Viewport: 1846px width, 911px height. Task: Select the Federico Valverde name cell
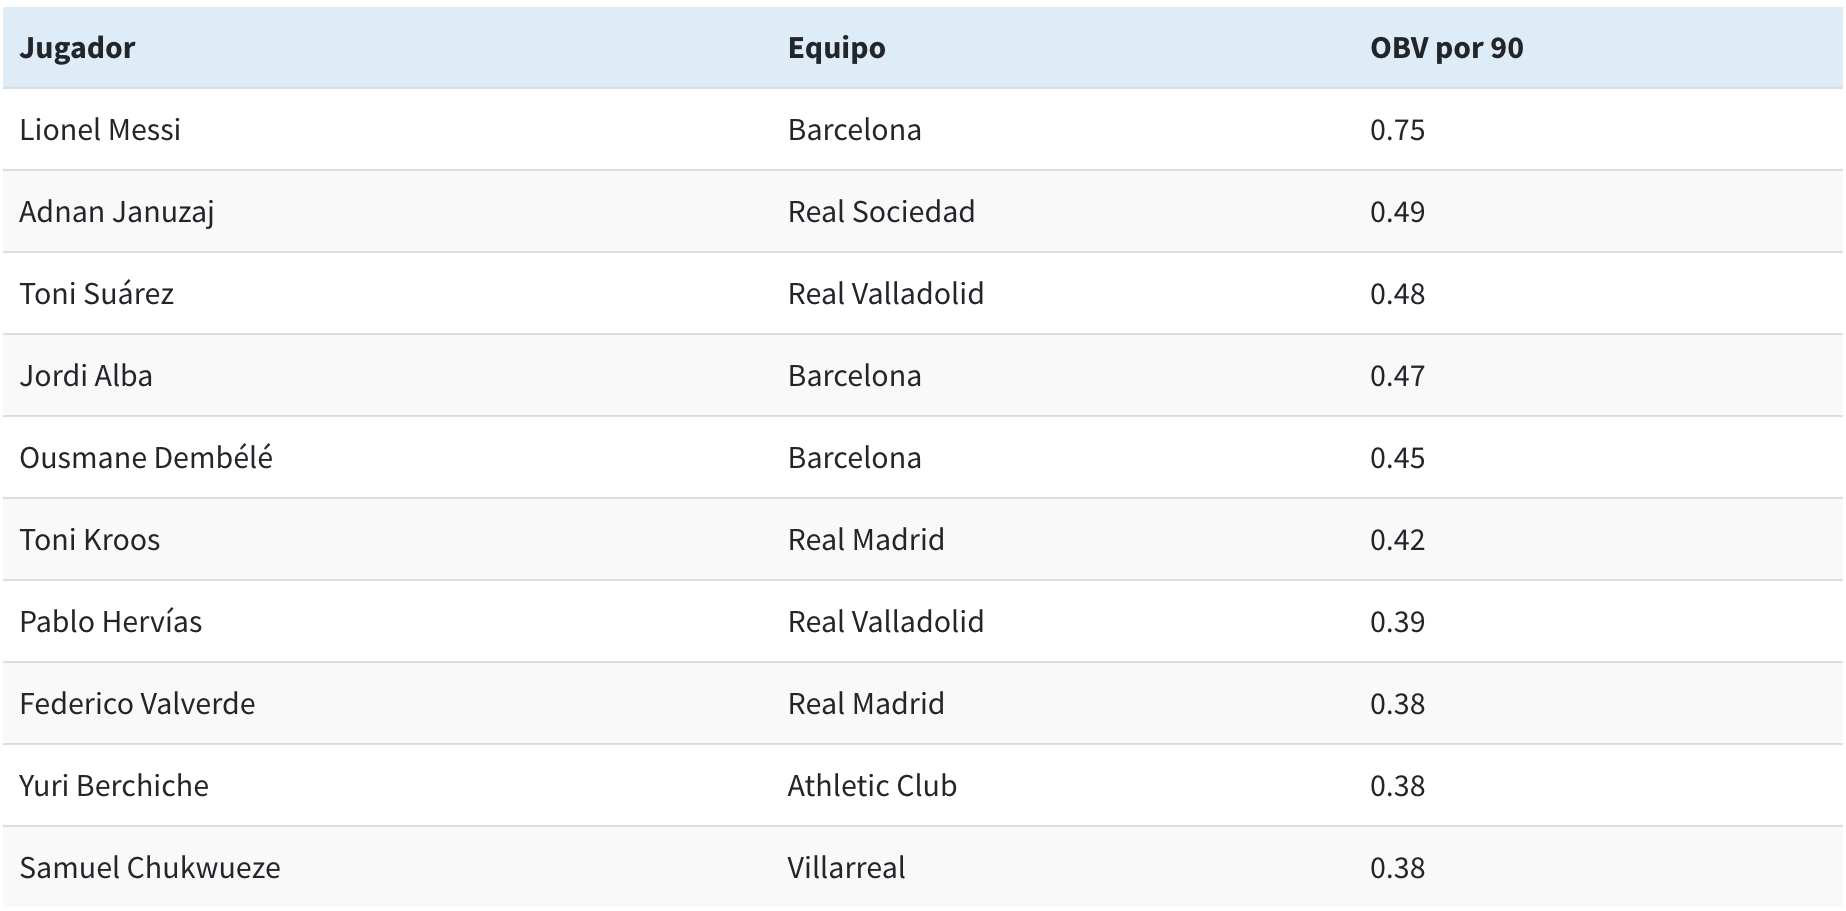pos(137,704)
